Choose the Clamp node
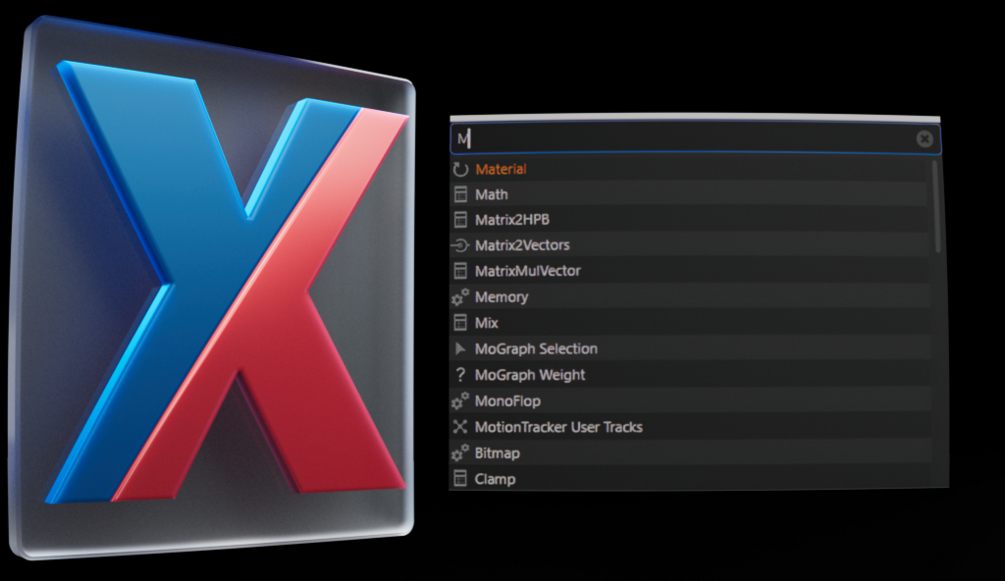This screenshot has width=1005, height=581. tap(690, 479)
